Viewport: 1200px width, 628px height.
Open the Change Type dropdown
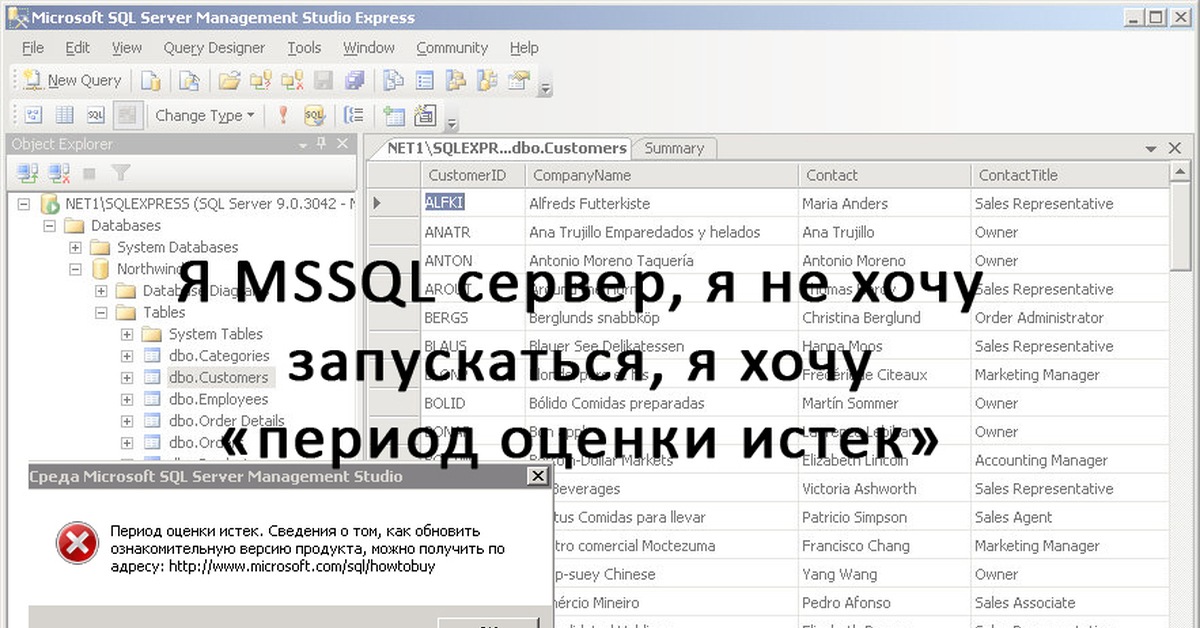(205, 115)
